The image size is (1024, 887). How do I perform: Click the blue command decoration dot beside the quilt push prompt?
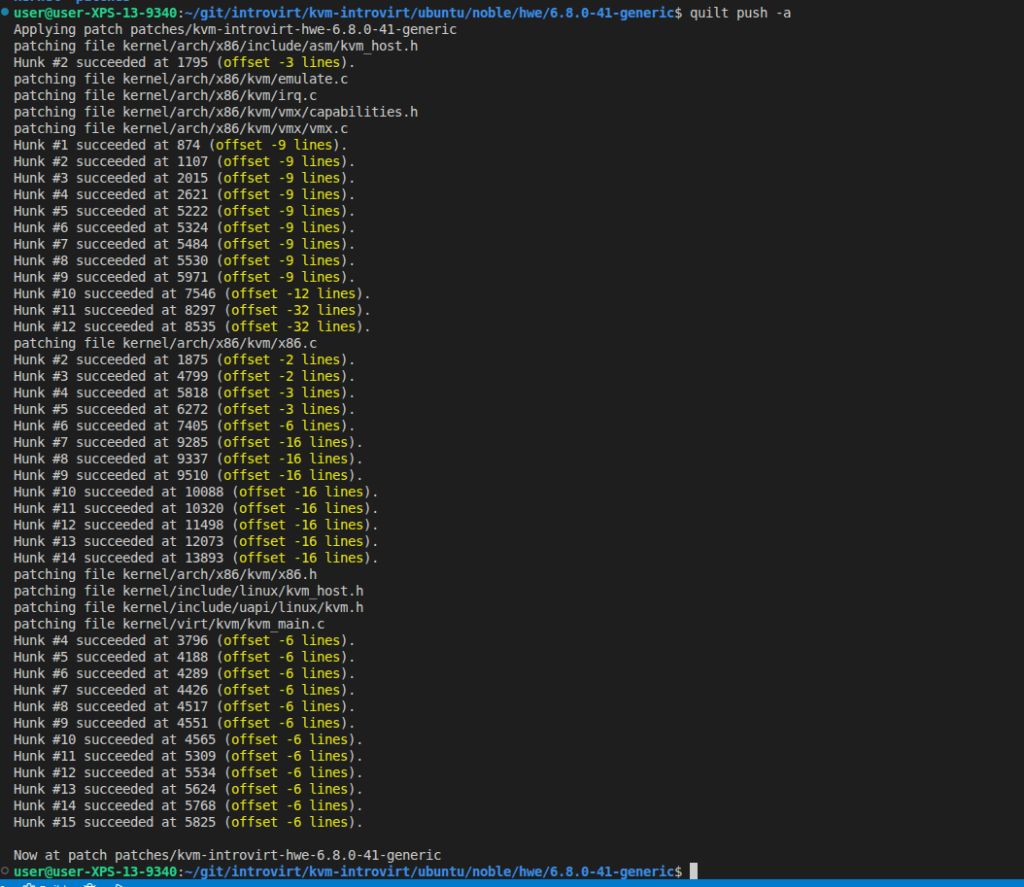tap(5, 13)
